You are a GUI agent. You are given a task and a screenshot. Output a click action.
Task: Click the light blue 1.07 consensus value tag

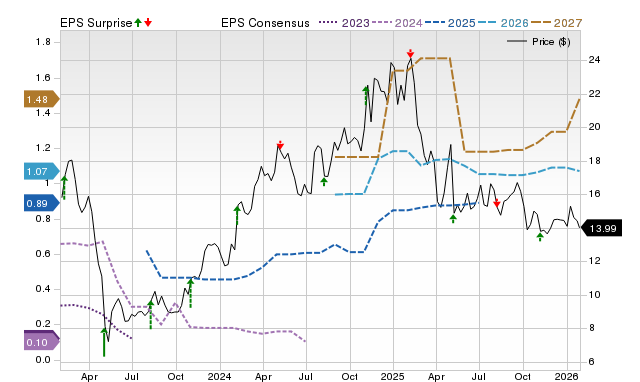42,171
